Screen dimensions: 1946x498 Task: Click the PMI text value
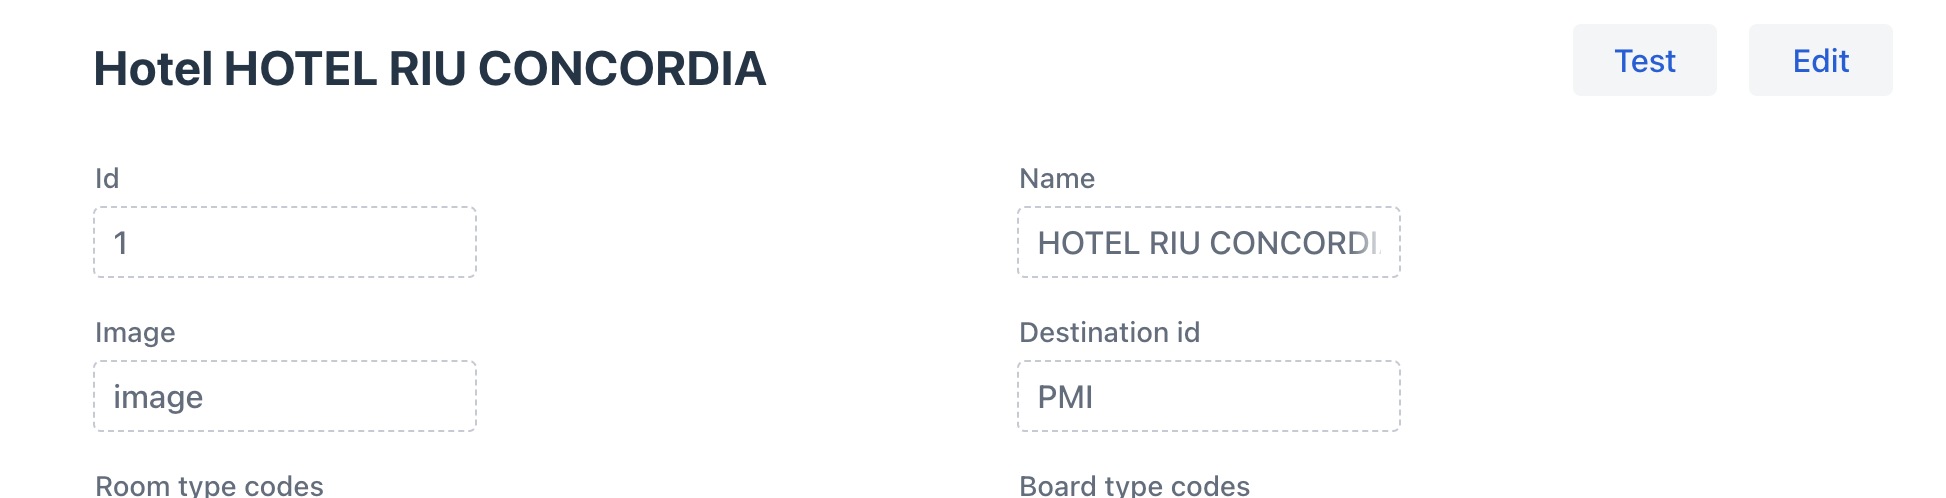click(1065, 398)
